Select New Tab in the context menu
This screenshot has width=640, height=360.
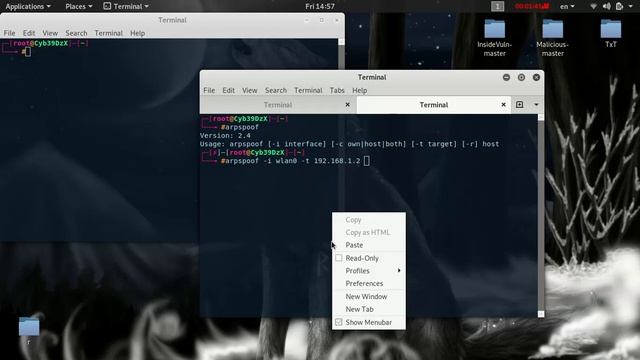click(369, 309)
